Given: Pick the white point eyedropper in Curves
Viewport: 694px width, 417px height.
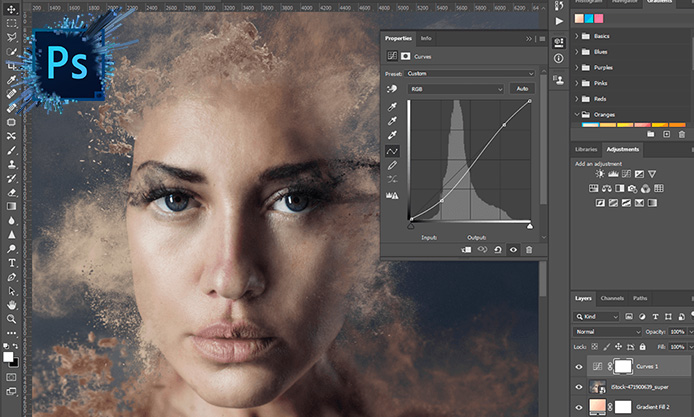Looking at the screenshot, I should (392, 135).
